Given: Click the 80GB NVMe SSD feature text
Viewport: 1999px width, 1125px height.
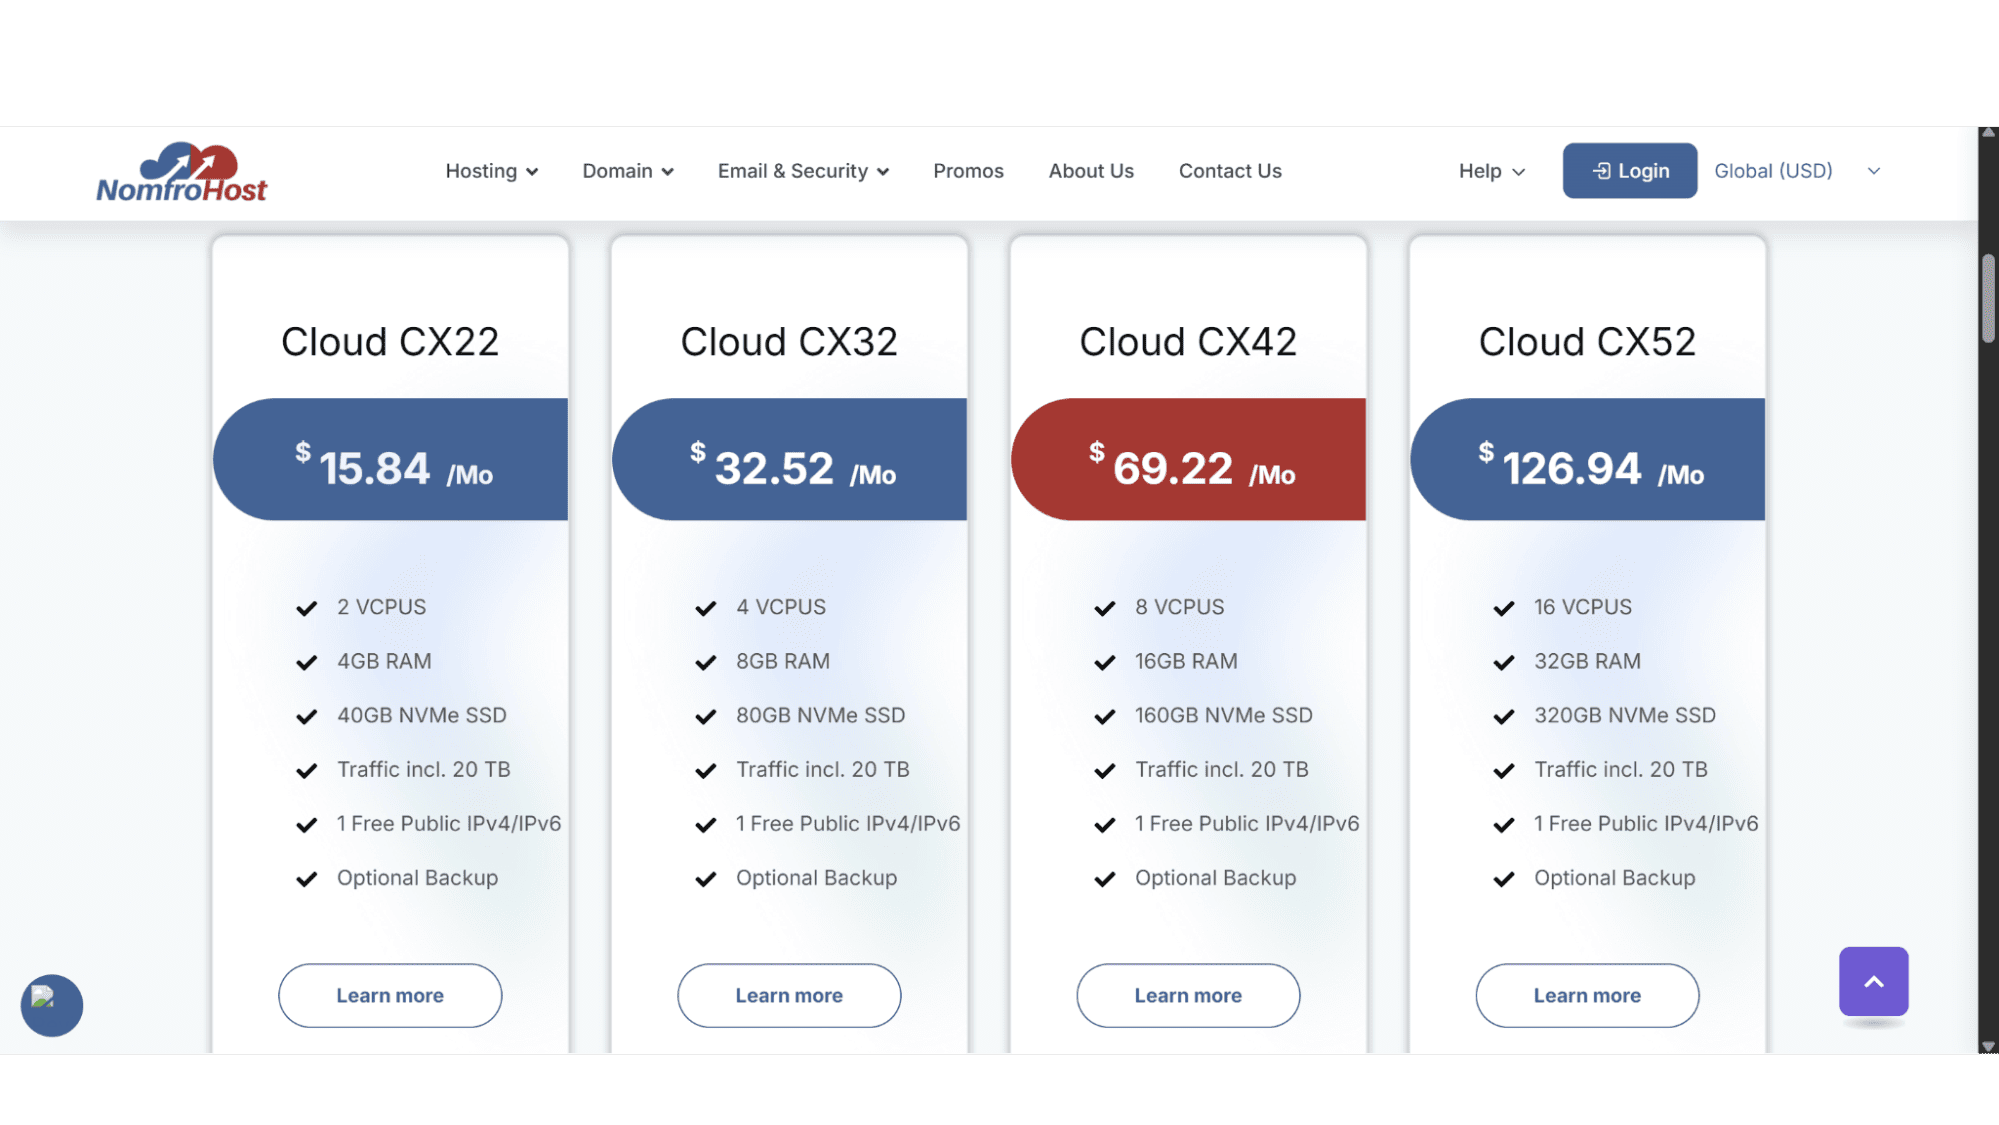Looking at the screenshot, I should [x=821, y=715].
